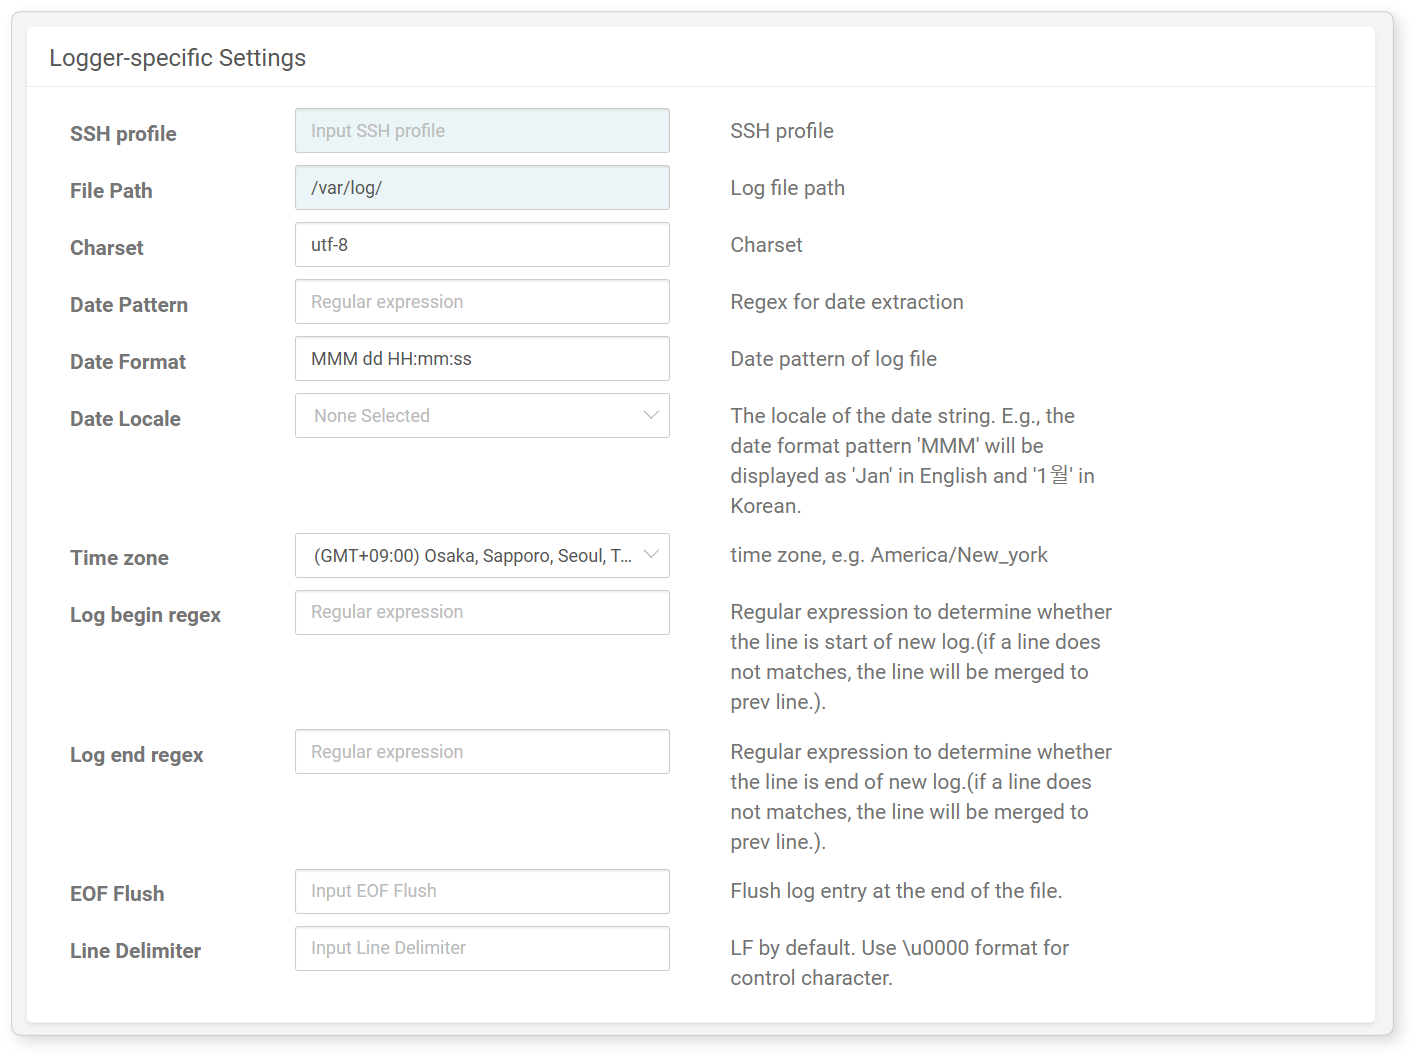This screenshot has width=1416, height=1058.
Task: Click the File Path field containing /var/log/
Action: click(x=482, y=188)
